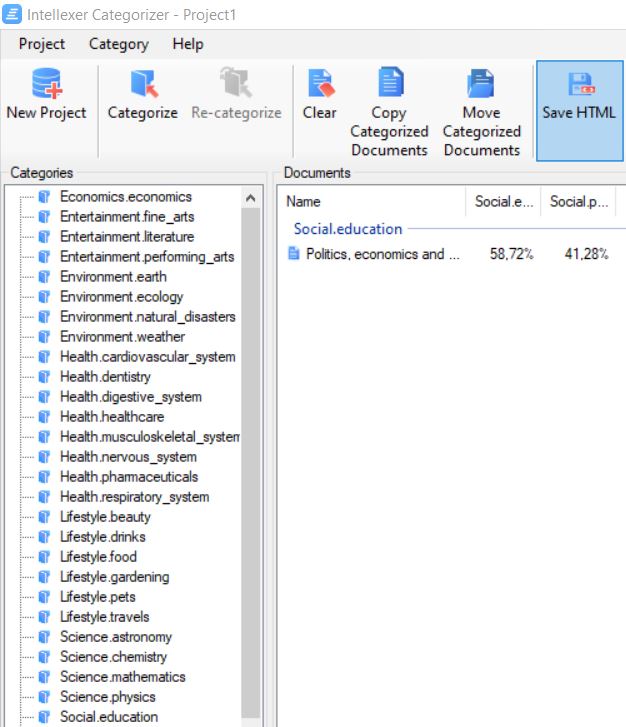Click the Social.education group header in Documents
This screenshot has width=626, height=727.
348,229
